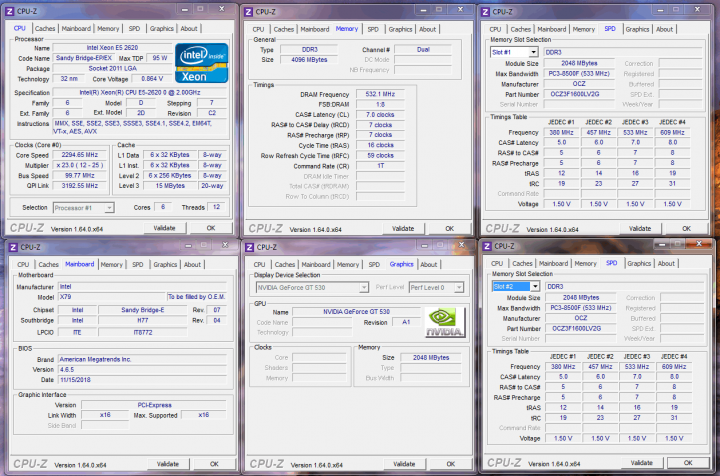Viewport: 720px width, 476px height.
Task: Click the LPCIO value IT8772
Action: click(x=143, y=332)
